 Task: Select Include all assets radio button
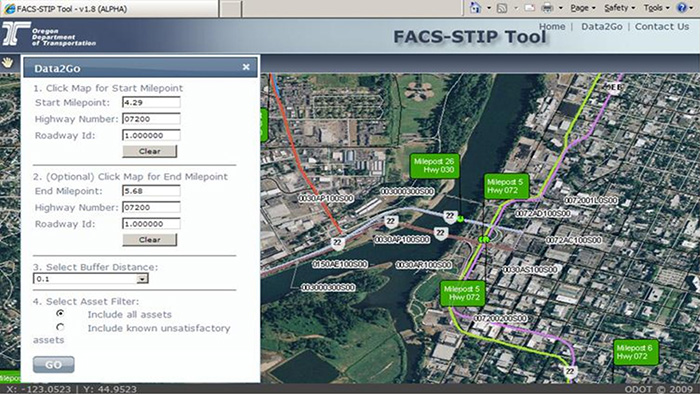(60, 314)
